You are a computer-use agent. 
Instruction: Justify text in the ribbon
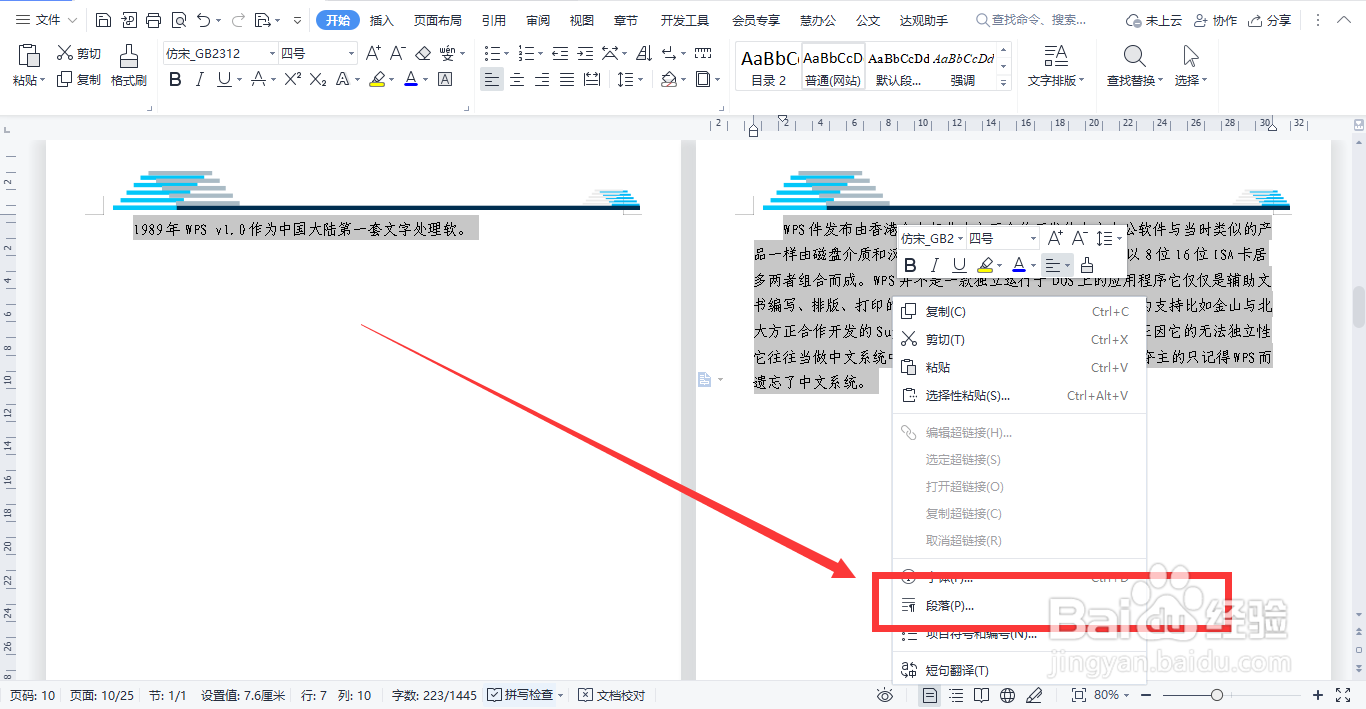tap(567, 79)
